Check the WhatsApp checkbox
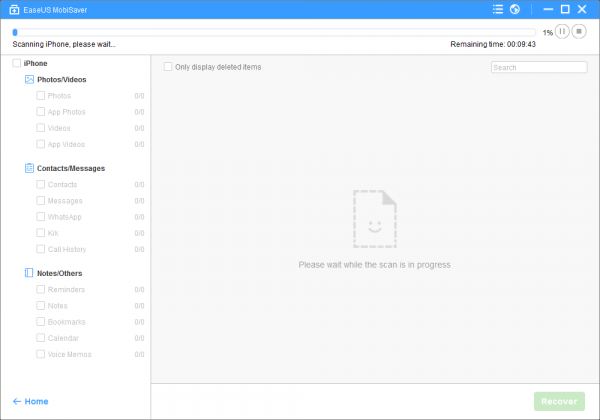This screenshot has height=420, width=600. coord(41,217)
